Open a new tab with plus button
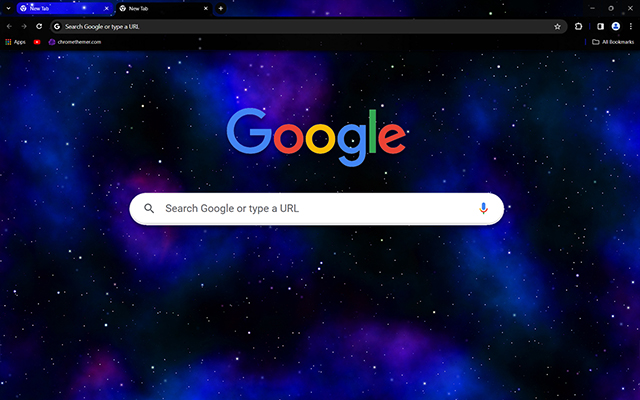The image size is (640, 400). [220, 8]
